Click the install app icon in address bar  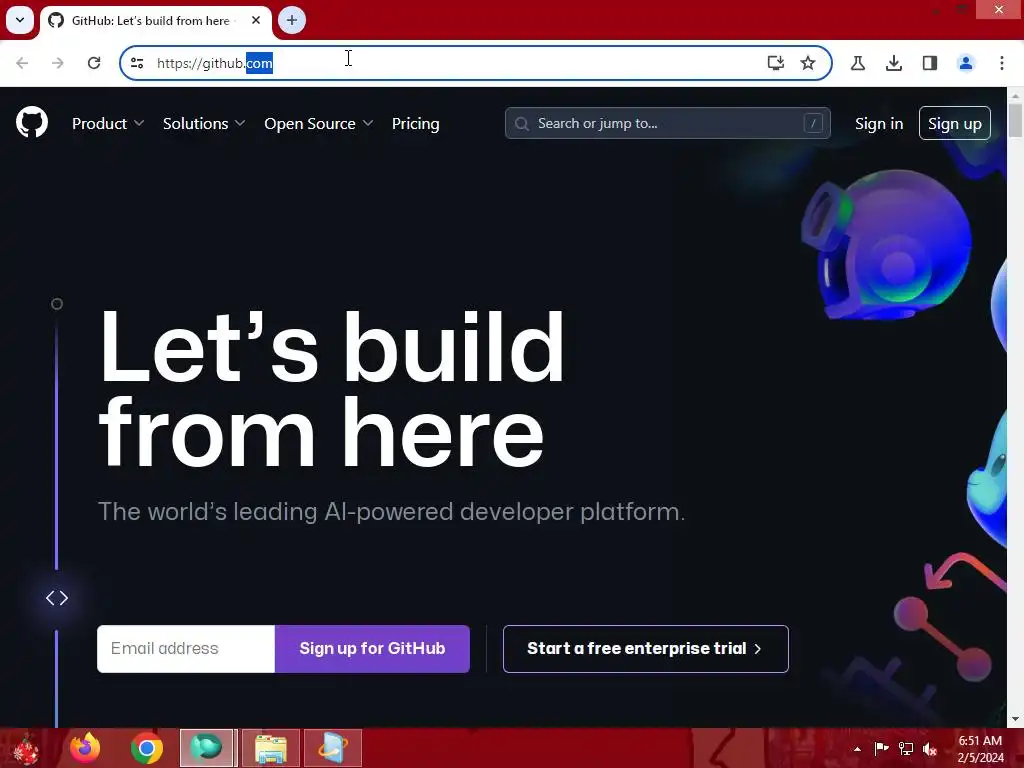(x=775, y=63)
